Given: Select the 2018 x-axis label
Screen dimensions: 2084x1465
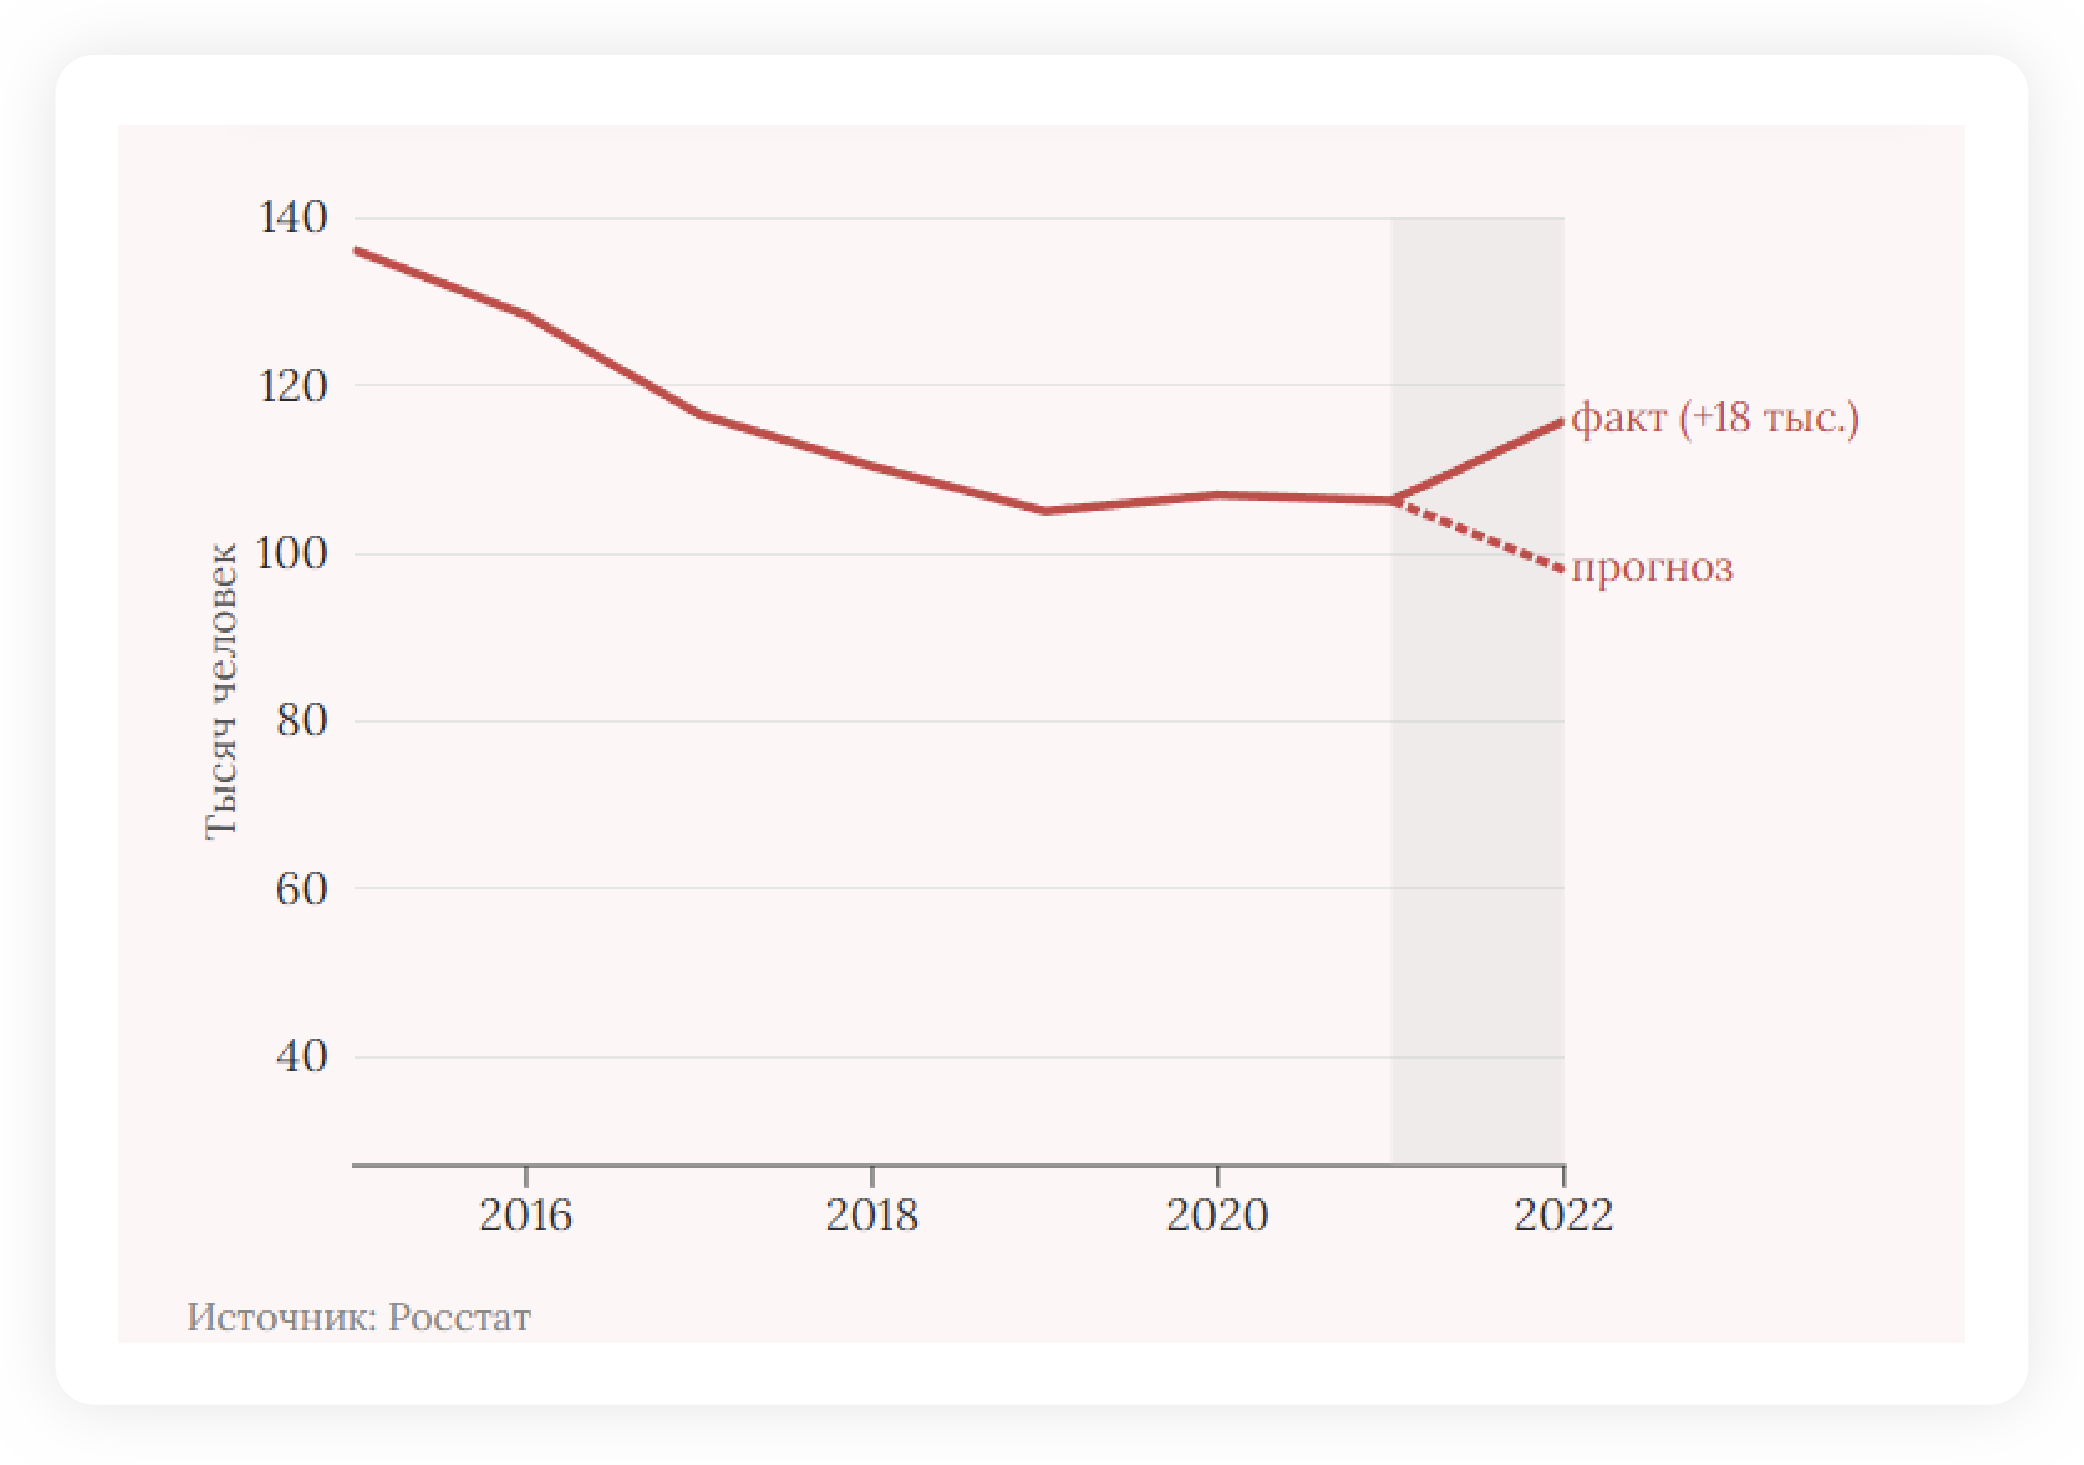Looking at the screenshot, I should pyautogui.click(x=871, y=1215).
